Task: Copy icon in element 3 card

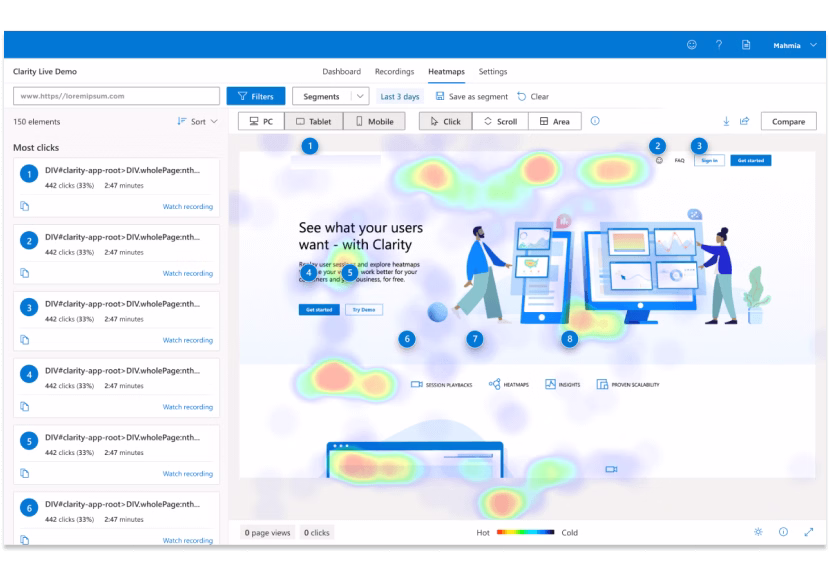Action: tap(24, 339)
